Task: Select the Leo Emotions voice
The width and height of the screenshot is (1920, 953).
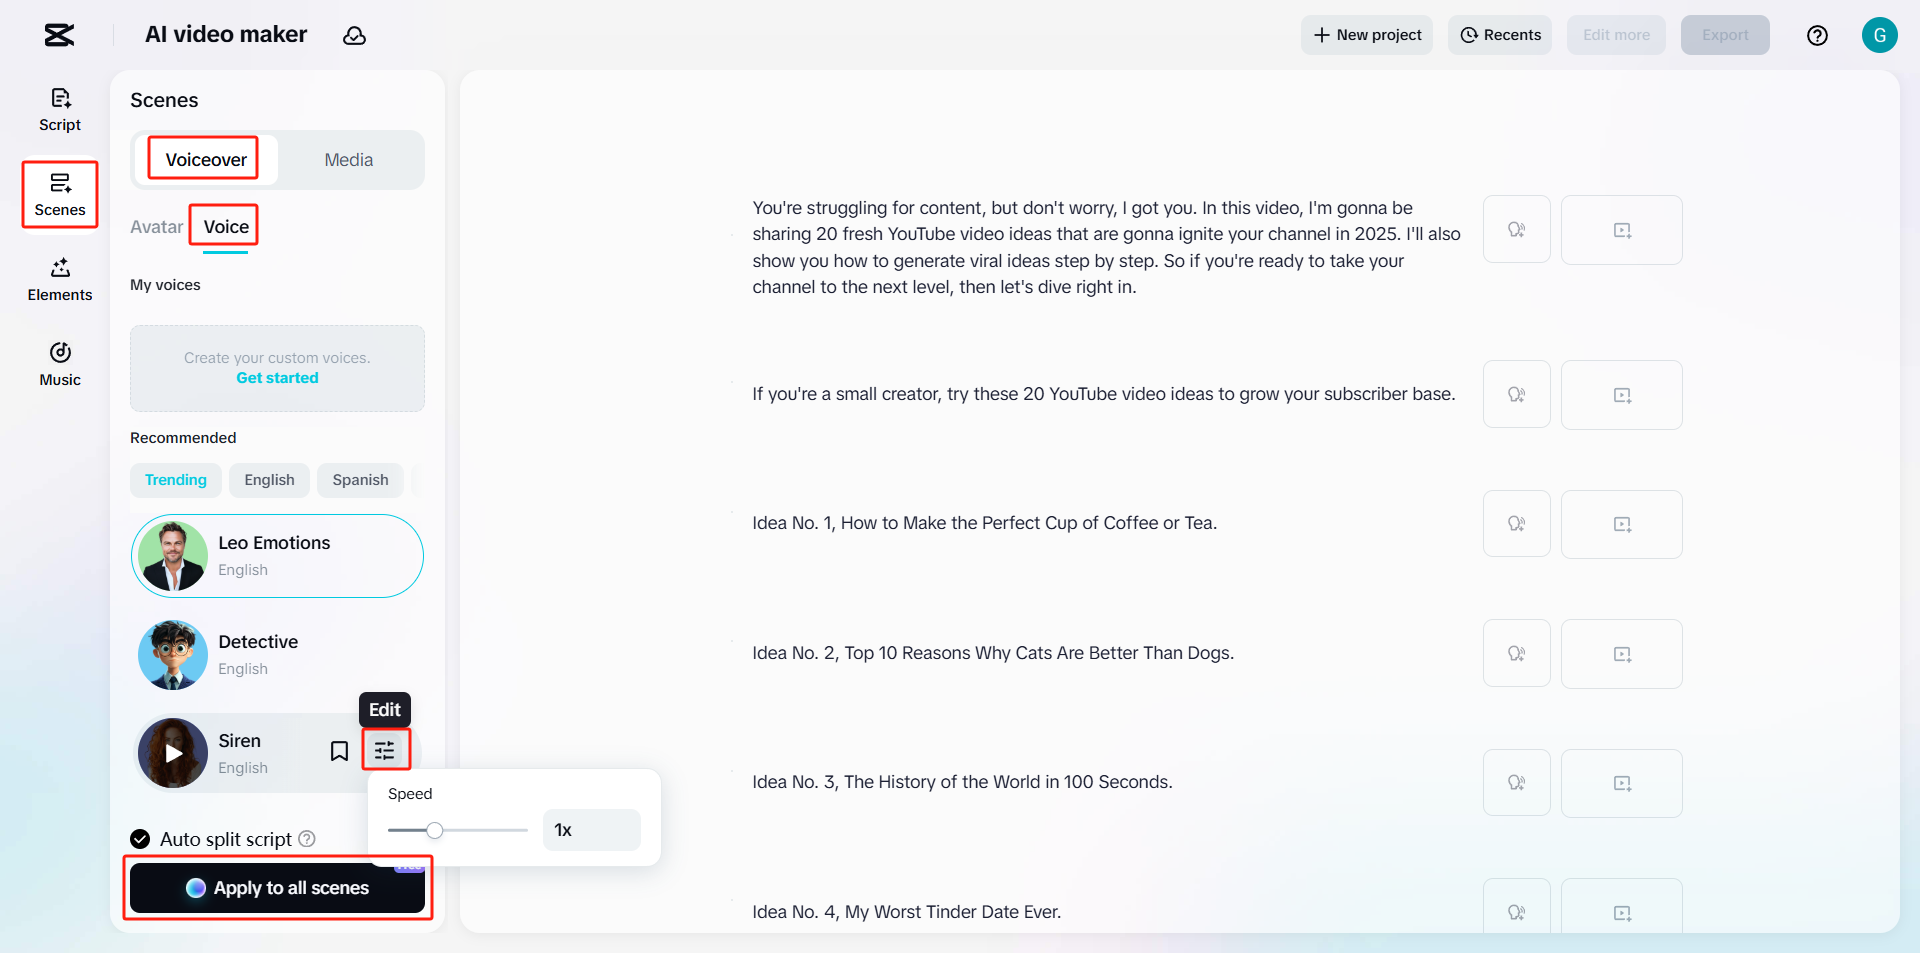Action: (x=277, y=556)
